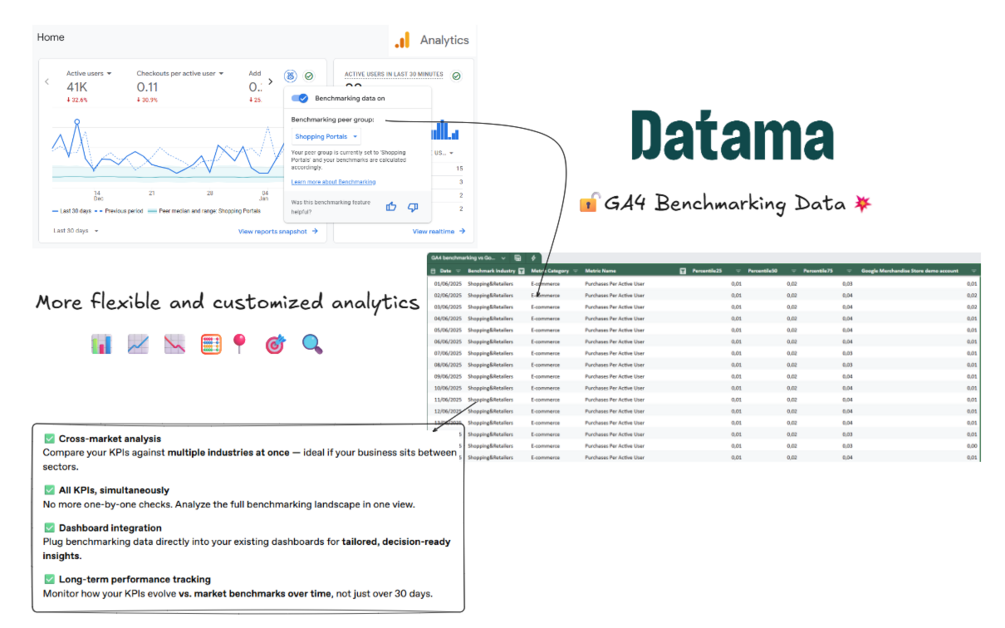Viewport: 1005px width, 628px height.
Task: Expand the GA4 benchmarking vs Go... table name dropdown
Action: point(503,258)
